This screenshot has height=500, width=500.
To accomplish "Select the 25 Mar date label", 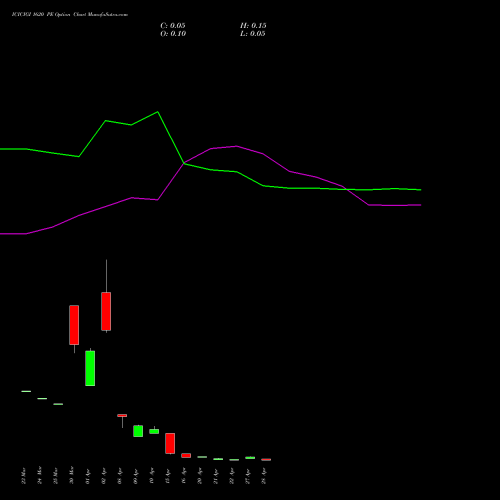I will [x=56, y=475].
